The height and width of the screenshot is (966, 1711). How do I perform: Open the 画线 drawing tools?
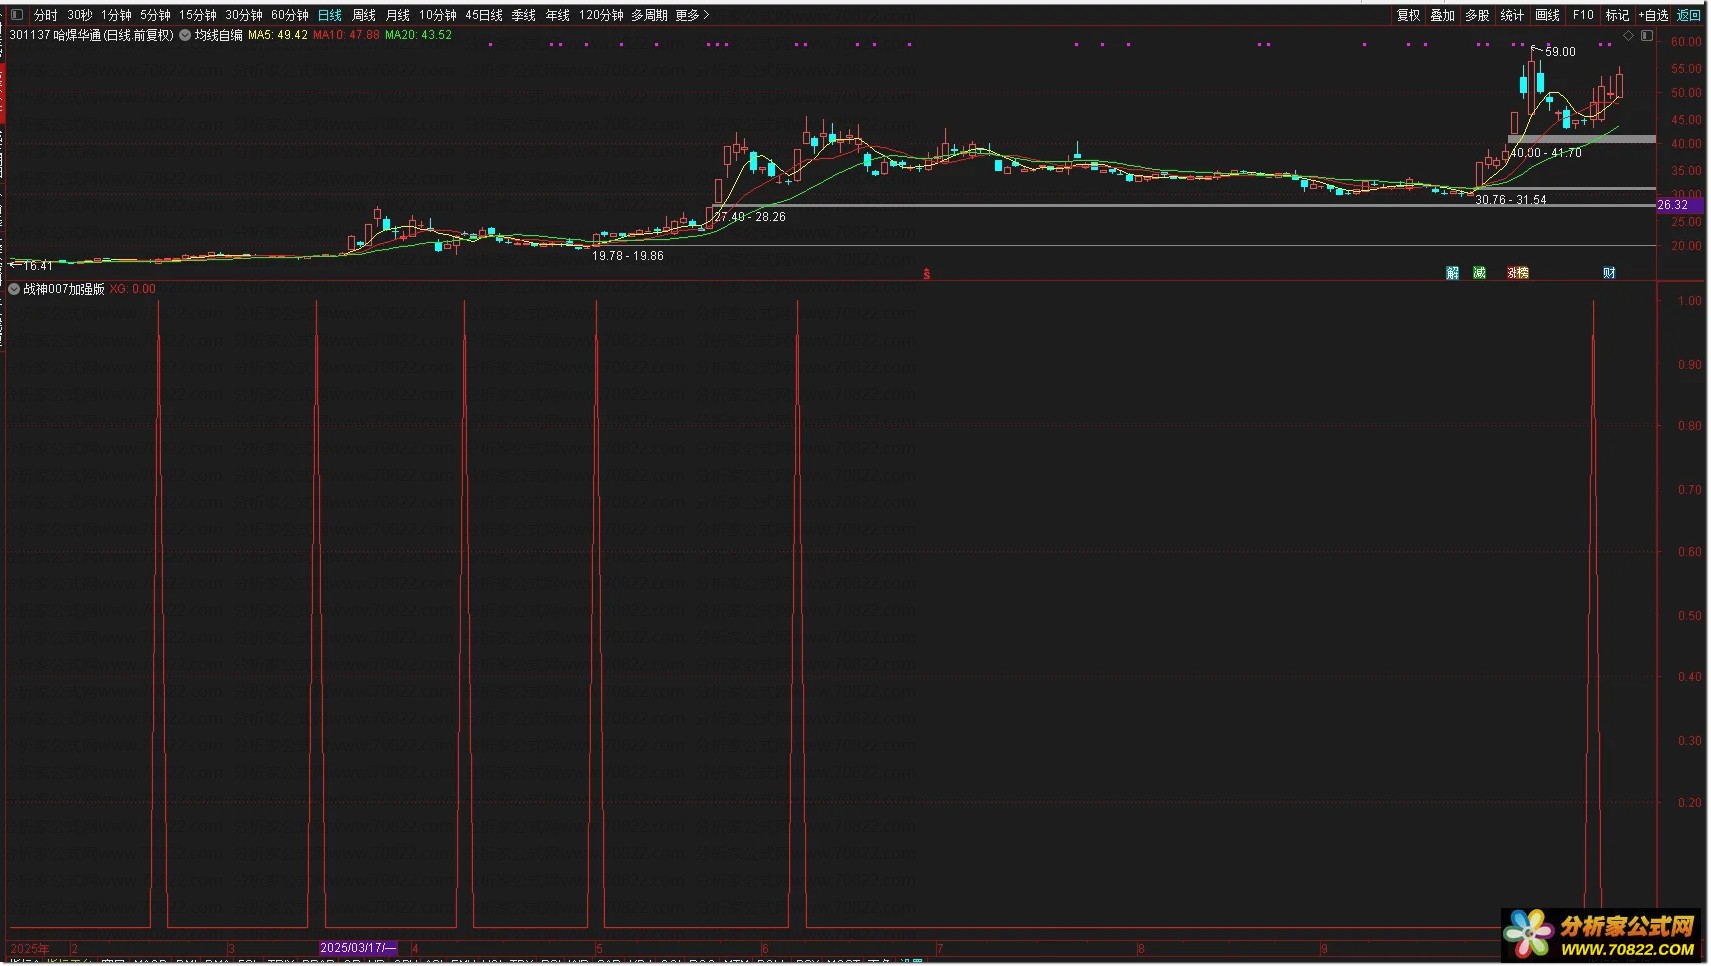tap(1547, 15)
